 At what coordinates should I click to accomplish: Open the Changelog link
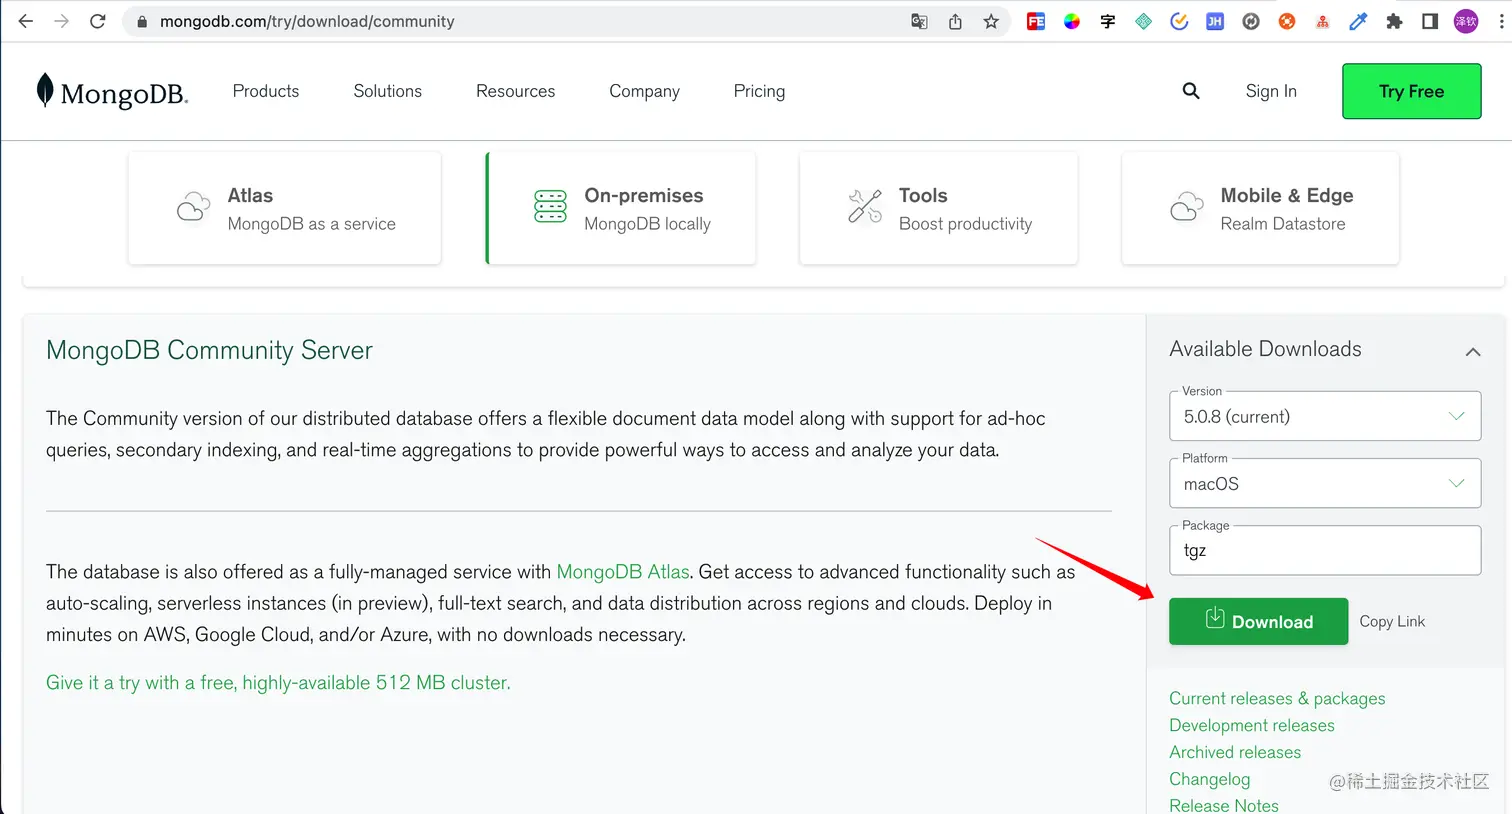coord(1209,779)
